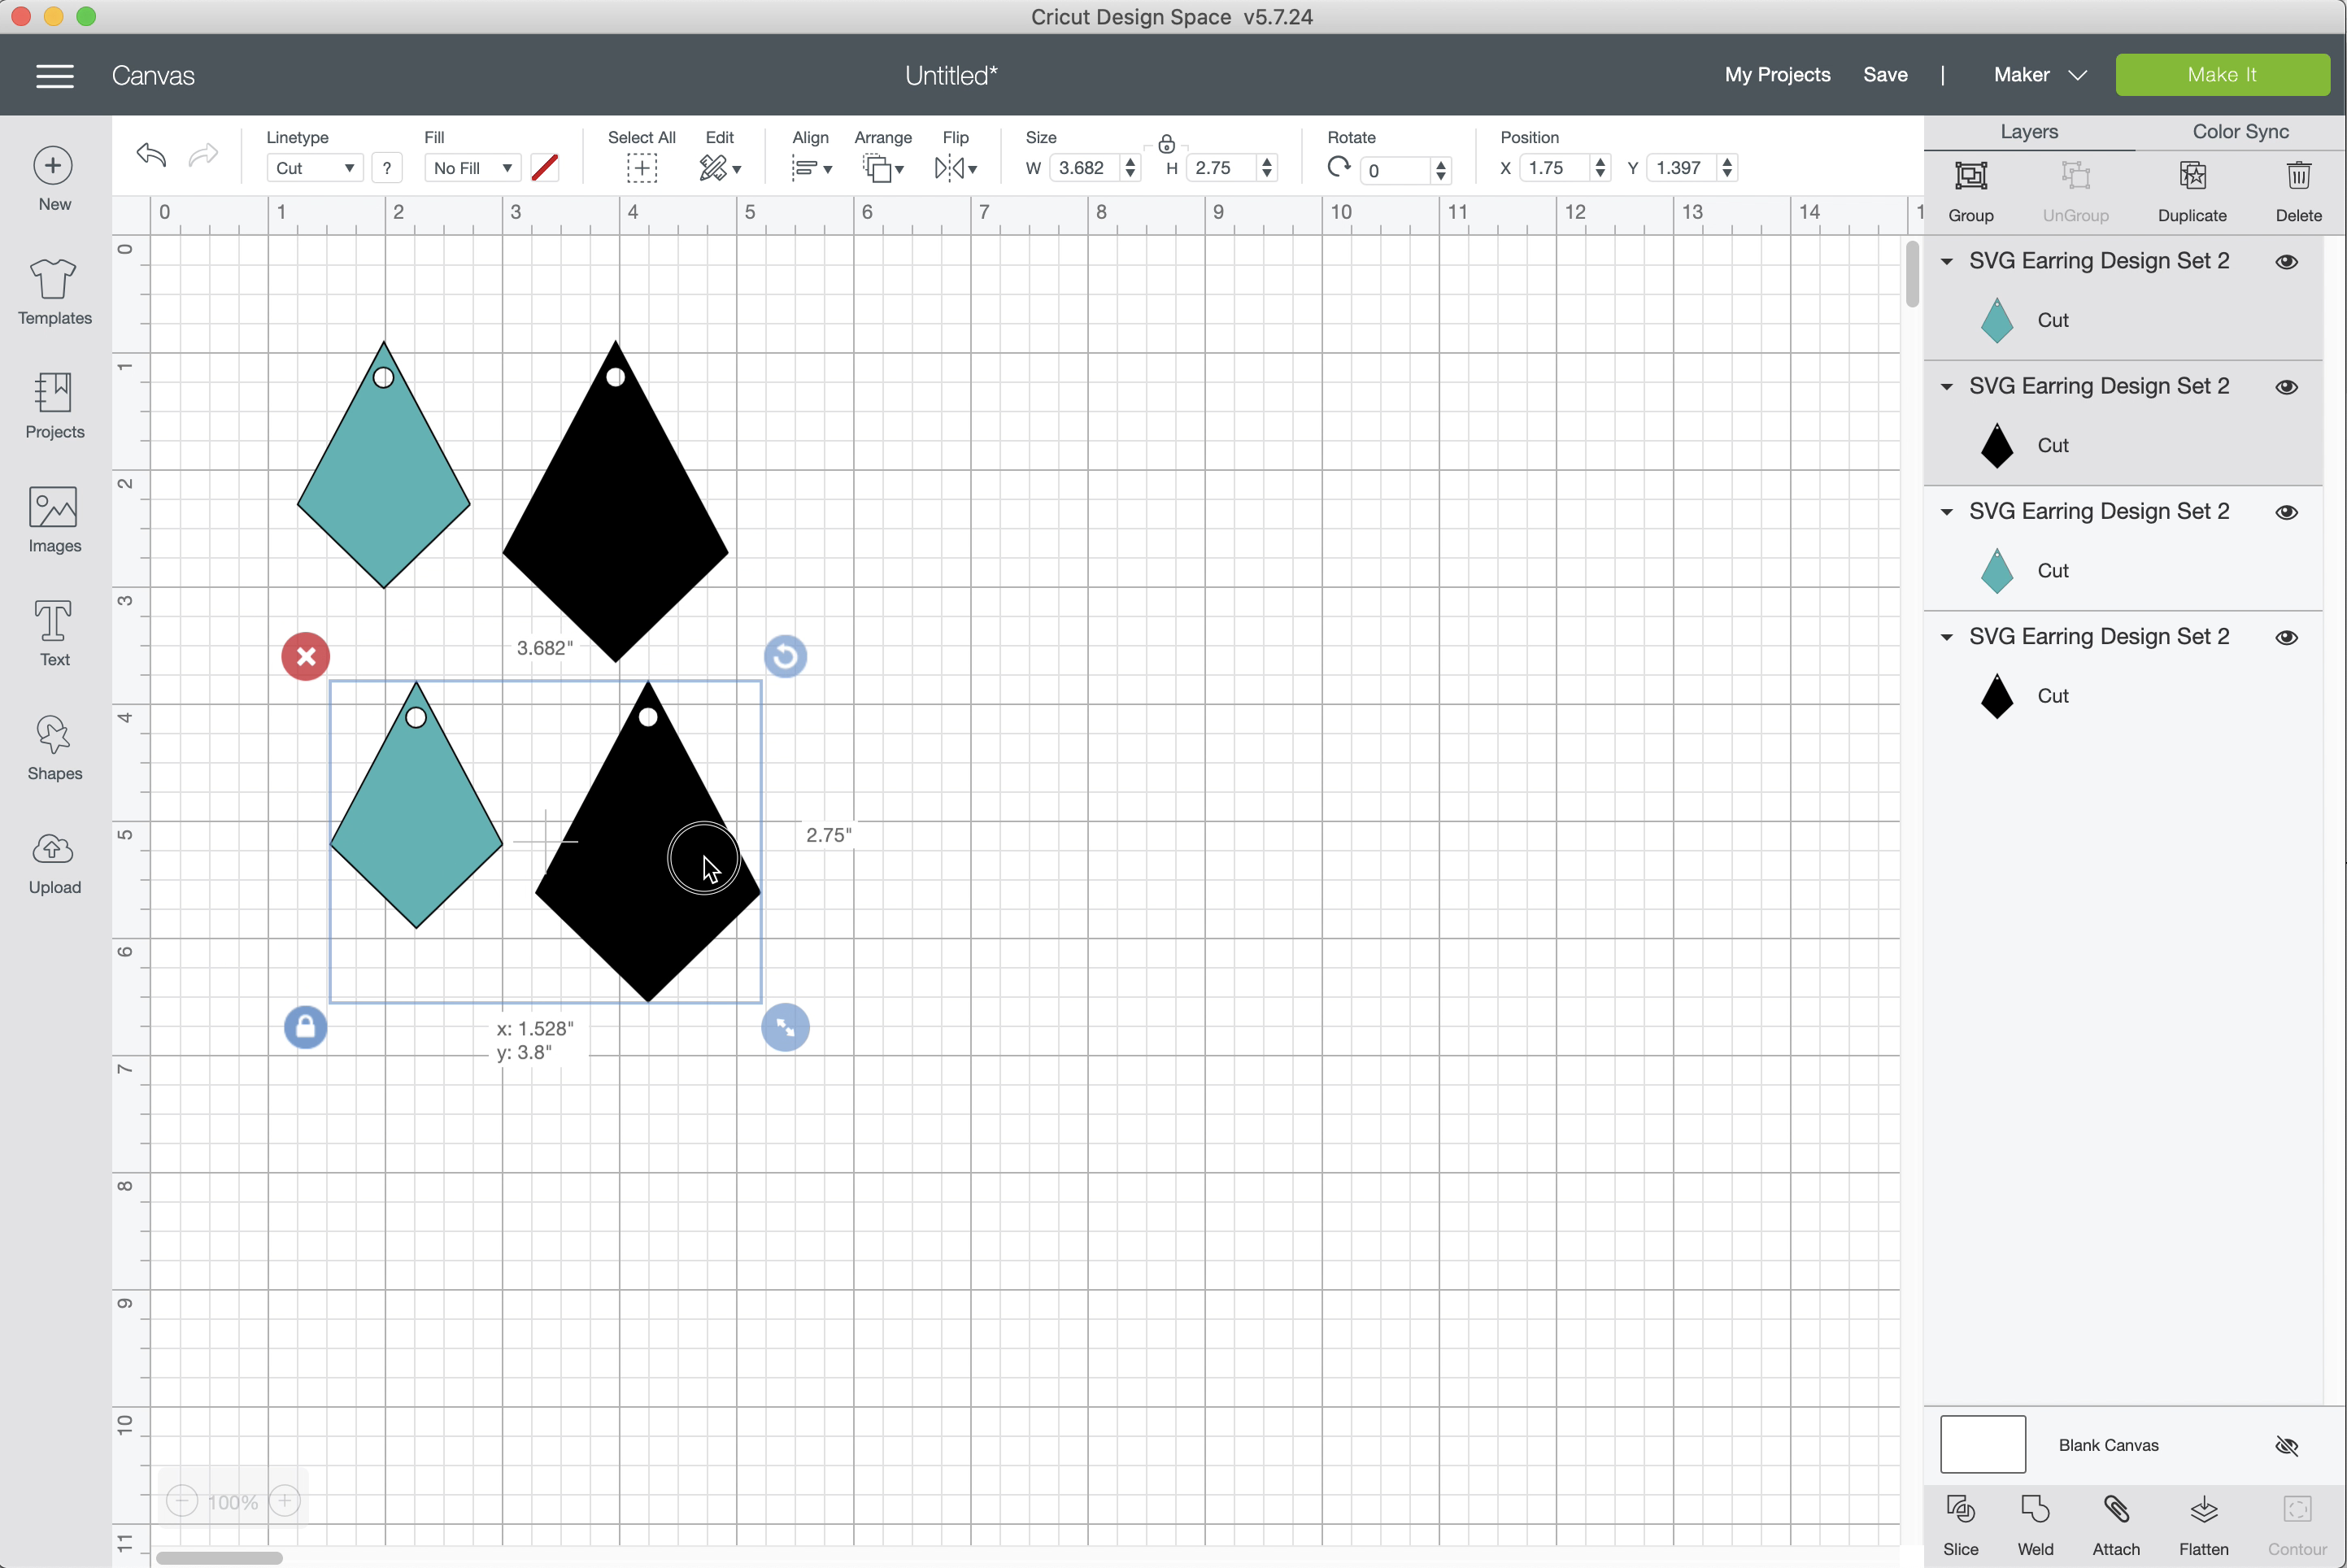Switch to the Color Sync tab
Screen dimensions: 2347x1568
point(2240,132)
